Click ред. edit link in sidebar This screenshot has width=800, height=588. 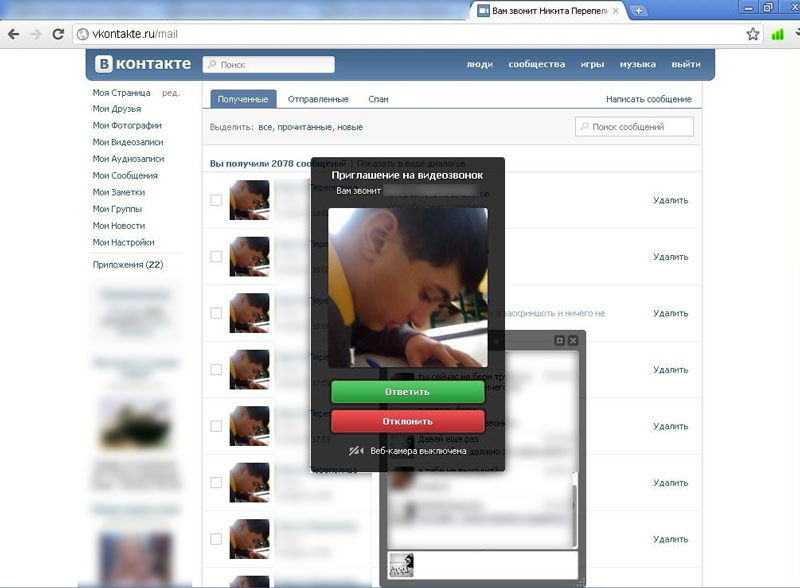tap(171, 93)
